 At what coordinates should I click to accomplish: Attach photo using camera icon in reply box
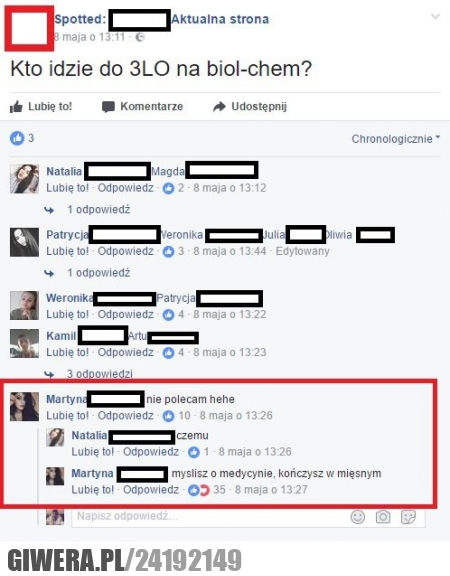click(383, 517)
